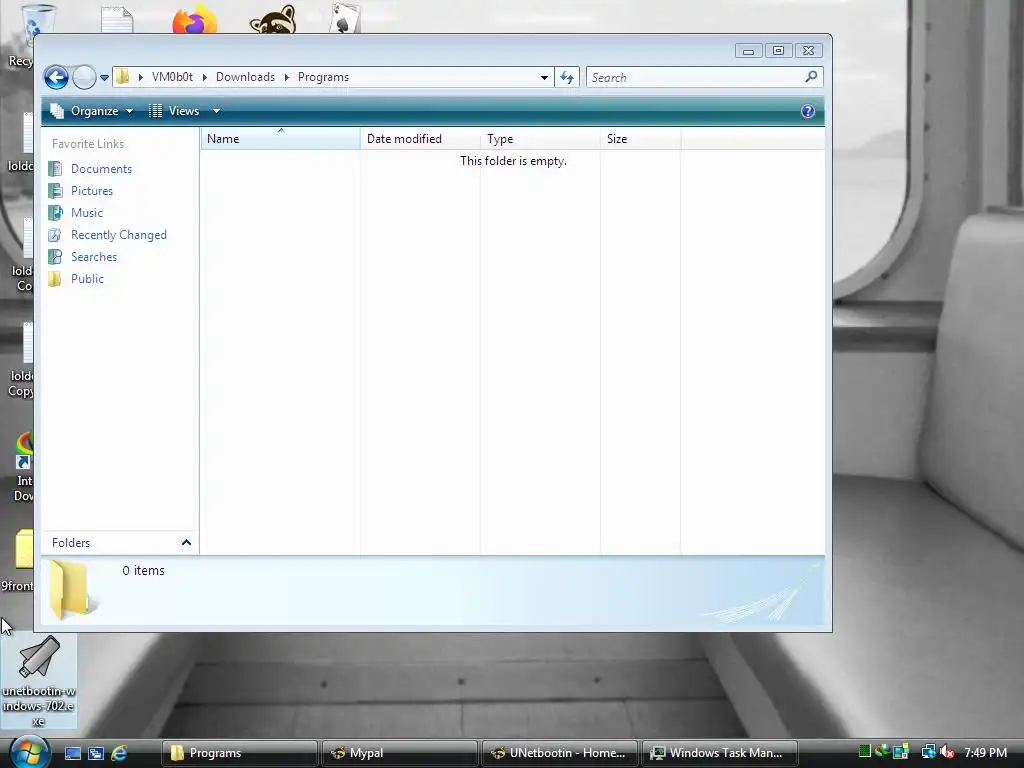
Task: Click the Forward navigation button
Action: (84, 78)
